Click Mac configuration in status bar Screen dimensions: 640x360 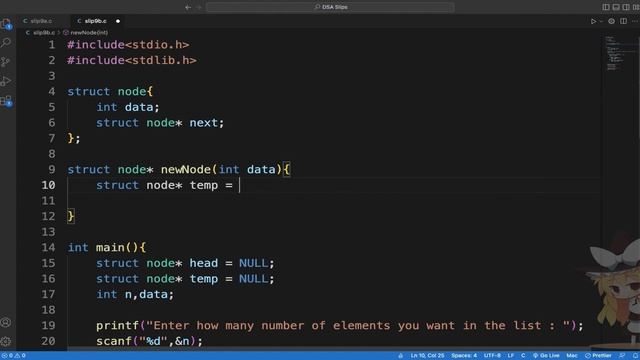[x=572, y=356]
